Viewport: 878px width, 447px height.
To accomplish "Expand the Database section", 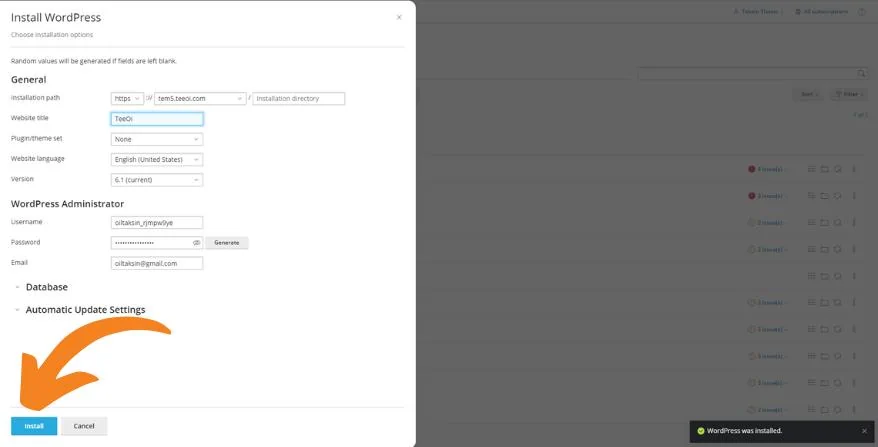I will point(46,287).
